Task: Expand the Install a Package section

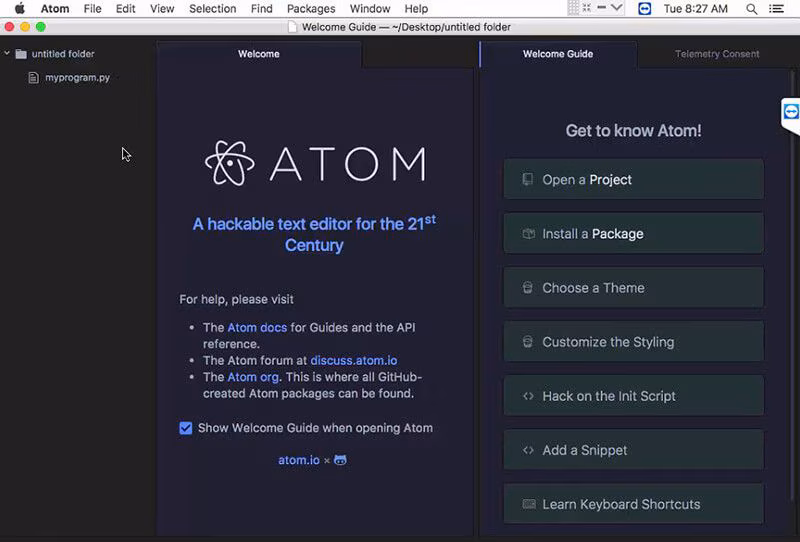Action: [634, 234]
